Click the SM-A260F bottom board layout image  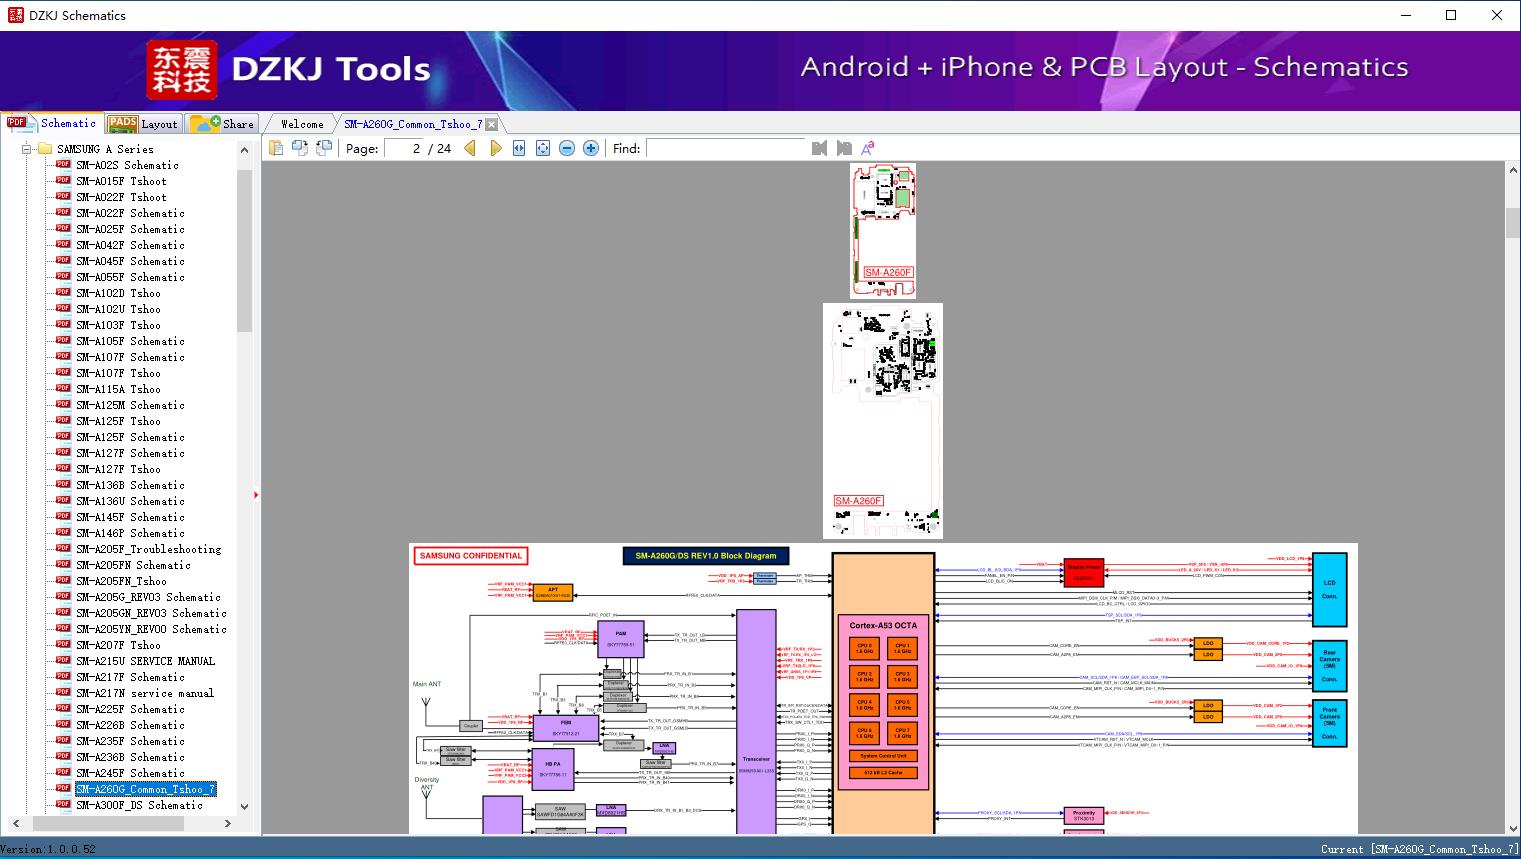(883, 421)
